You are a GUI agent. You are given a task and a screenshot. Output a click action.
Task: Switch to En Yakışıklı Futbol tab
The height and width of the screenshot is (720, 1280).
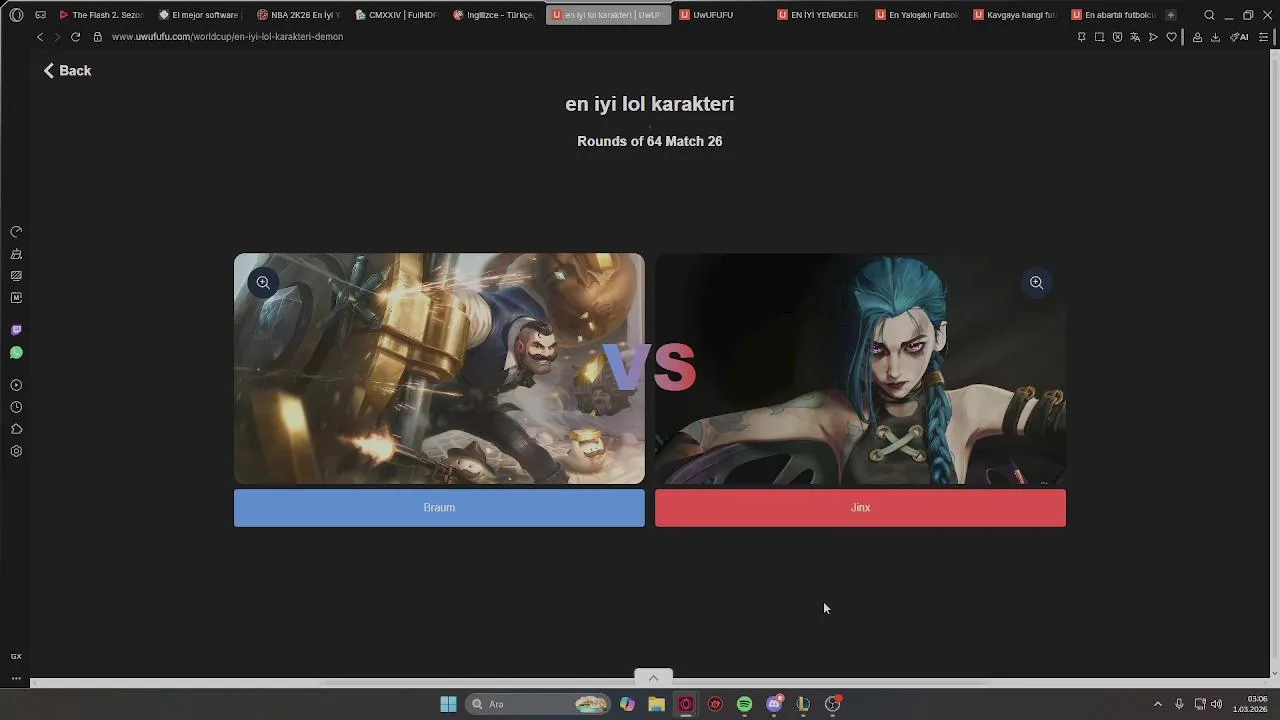point(916,15)
